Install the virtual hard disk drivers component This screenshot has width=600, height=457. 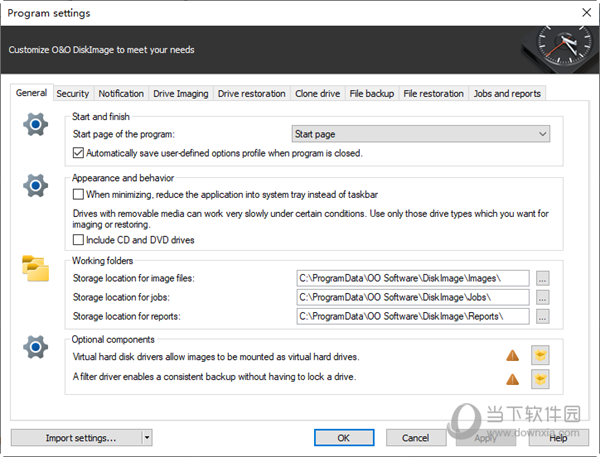(540, 356)
